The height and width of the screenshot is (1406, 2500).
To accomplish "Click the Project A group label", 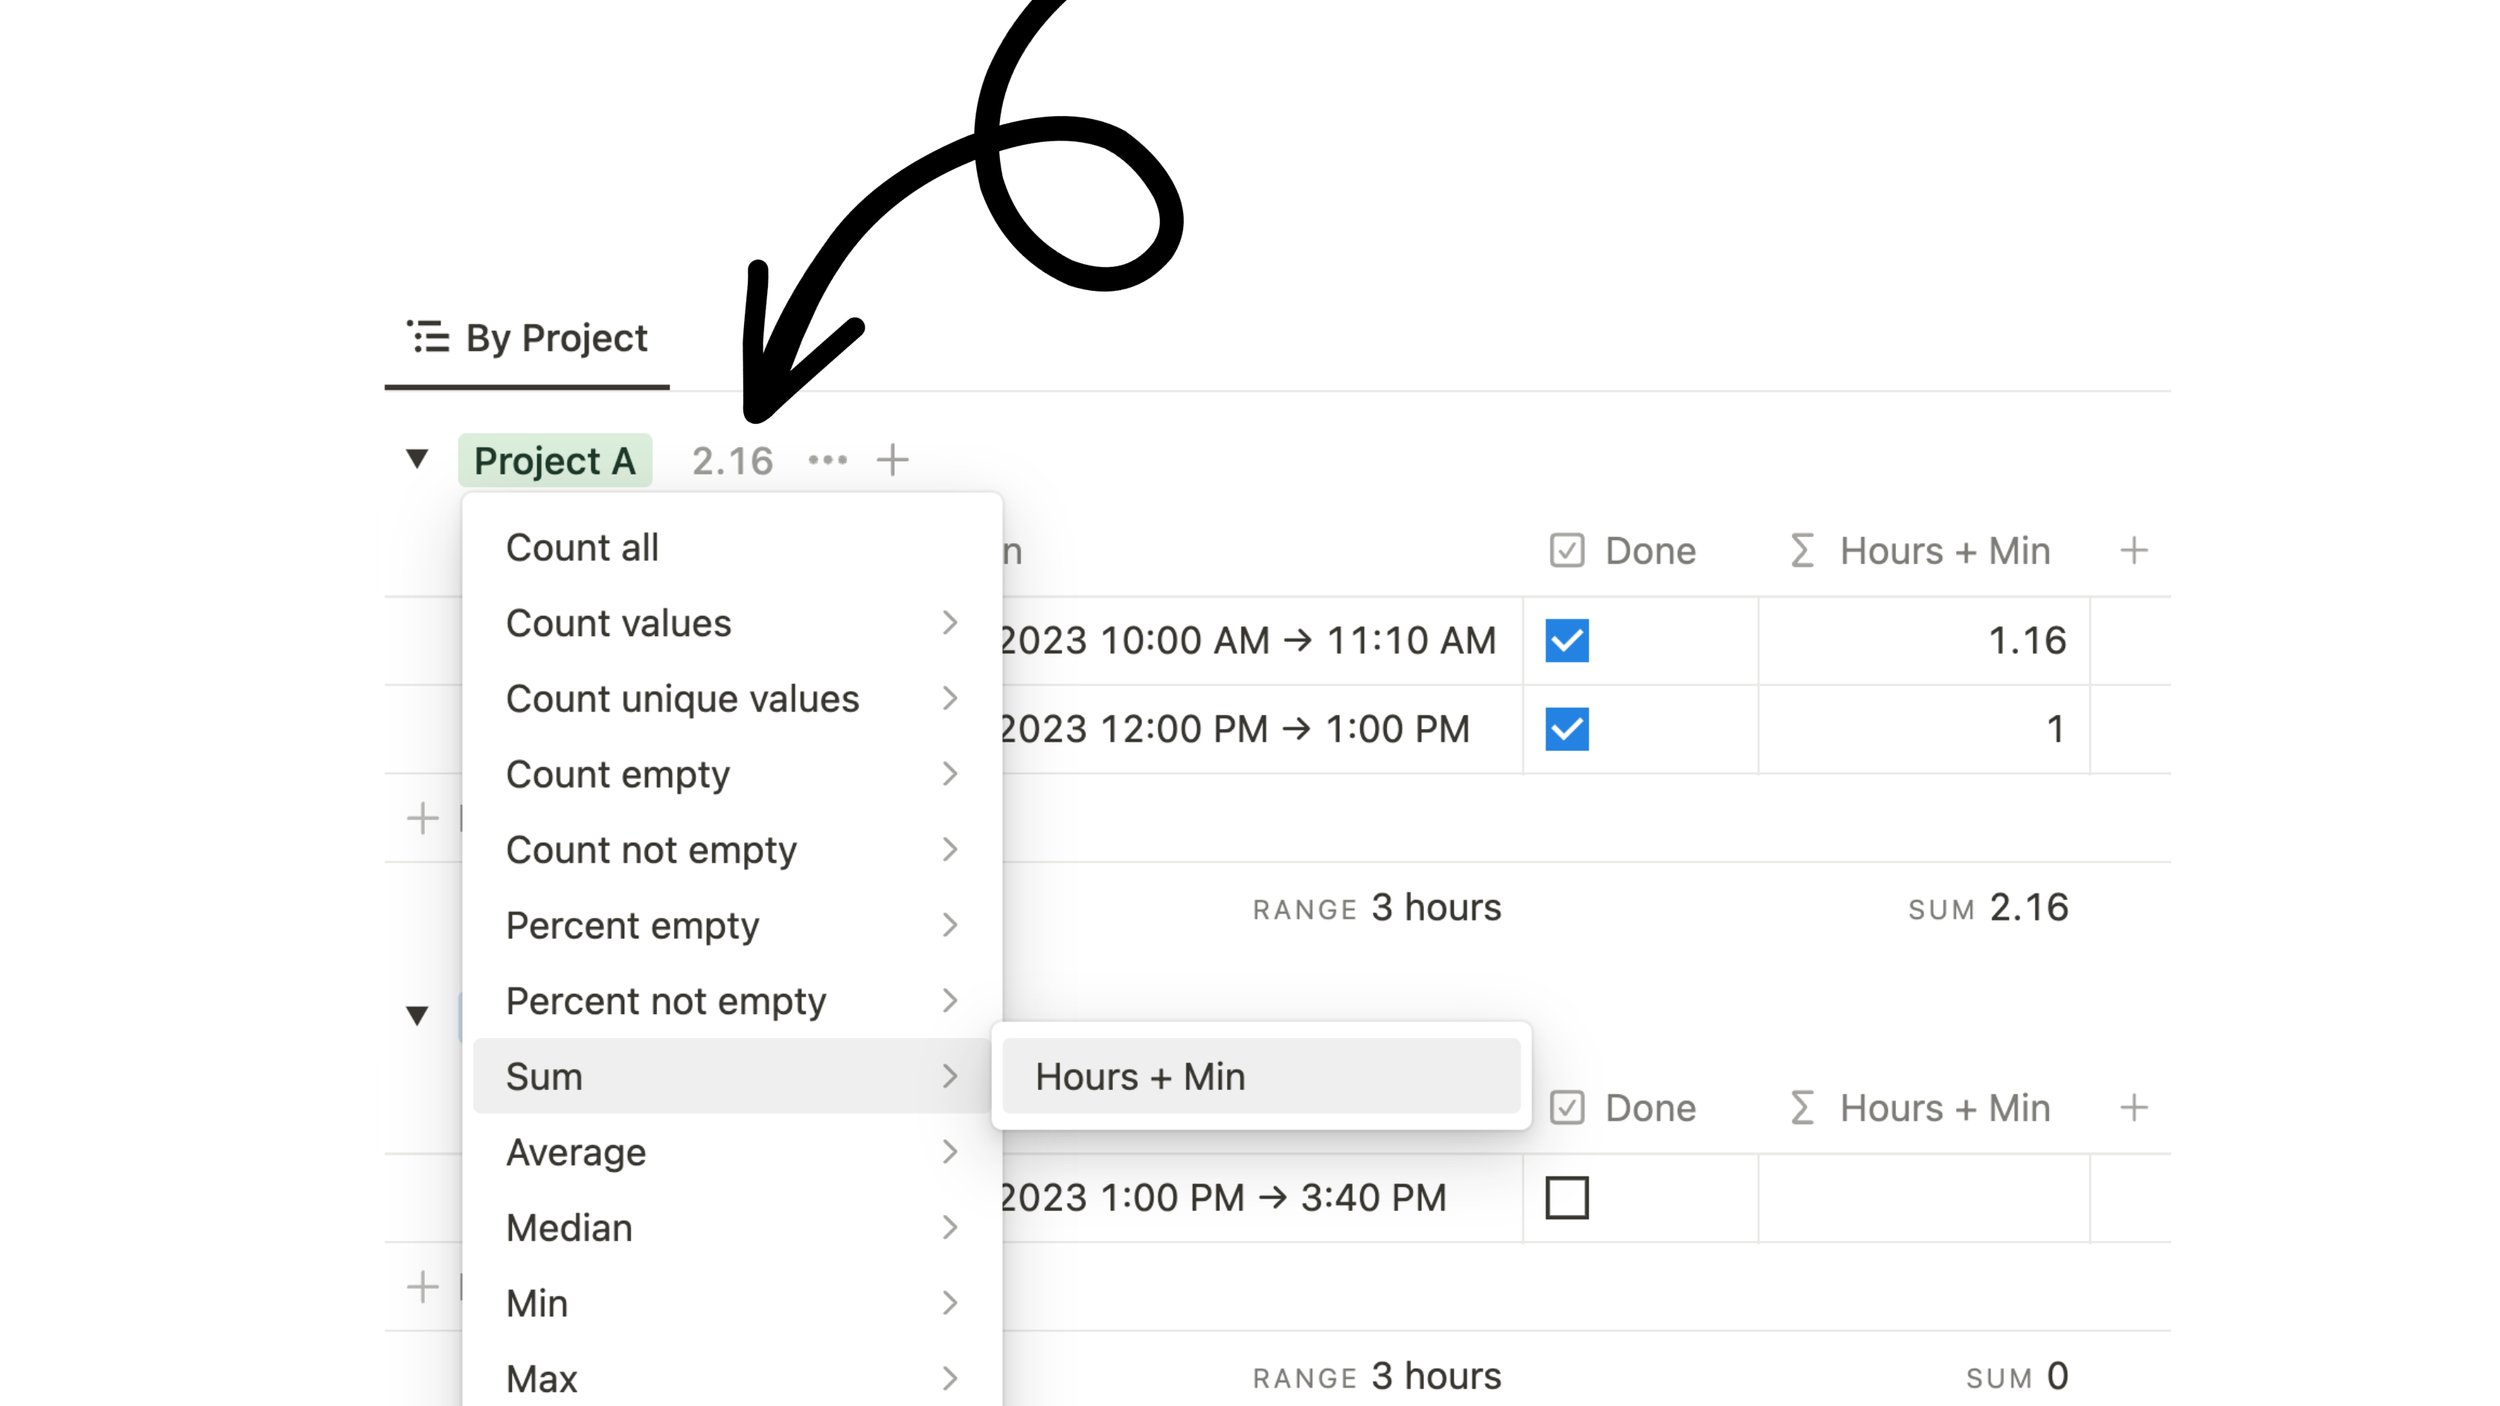I will click(x=555, y=460).
